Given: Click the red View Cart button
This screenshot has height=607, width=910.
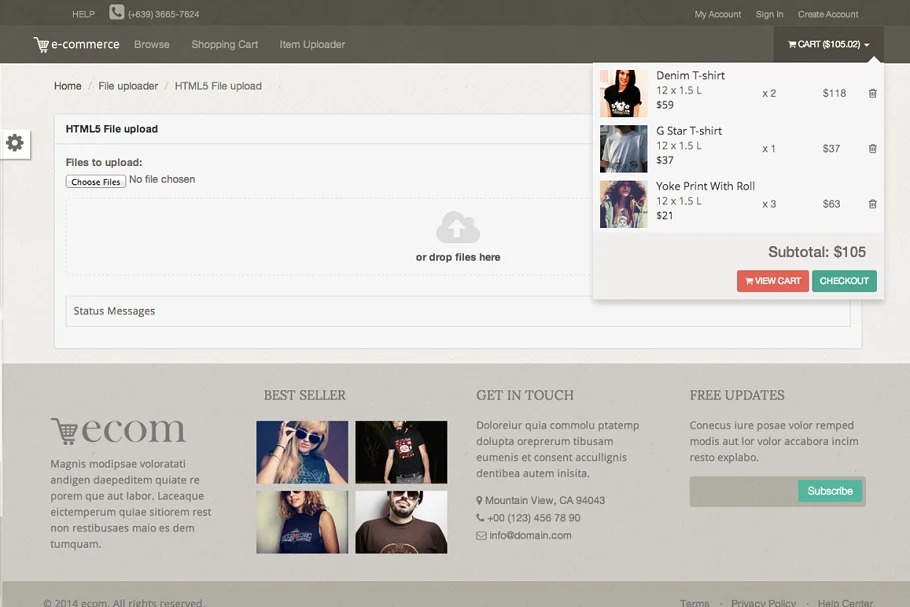Looking at the screenshot, I should (772, 281).
